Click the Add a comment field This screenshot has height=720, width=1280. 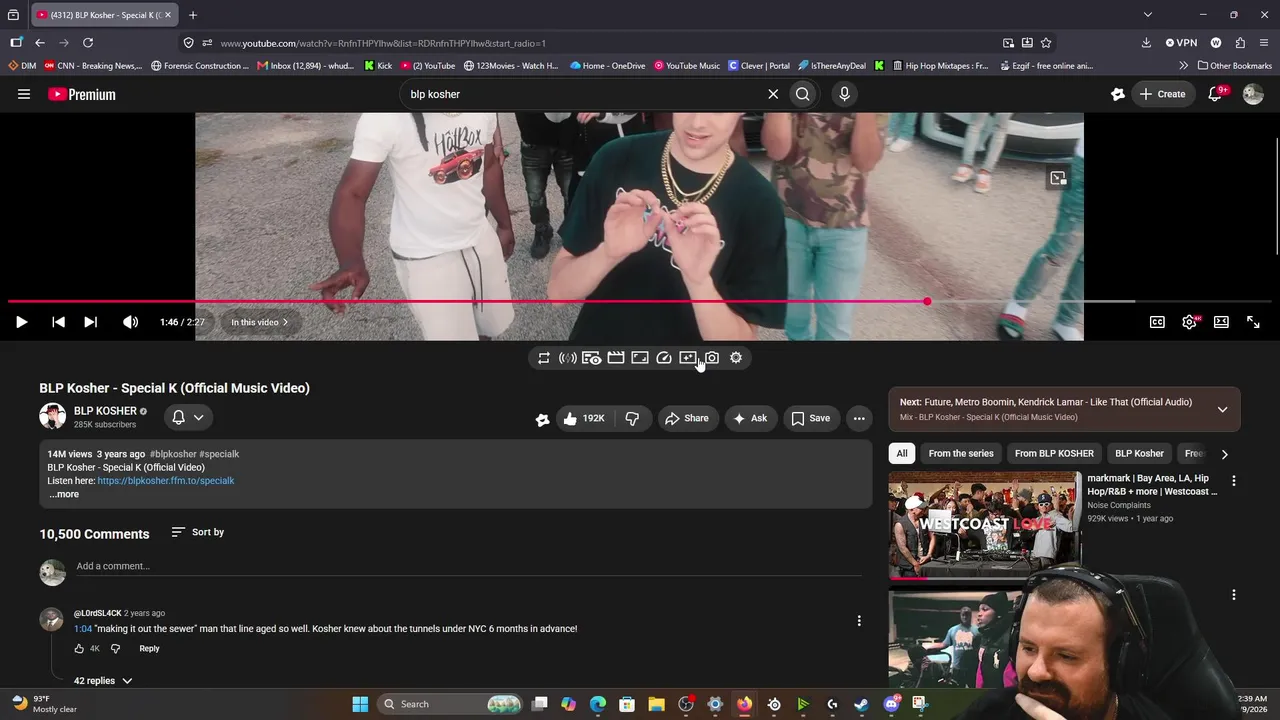click(x=468, y=566)
